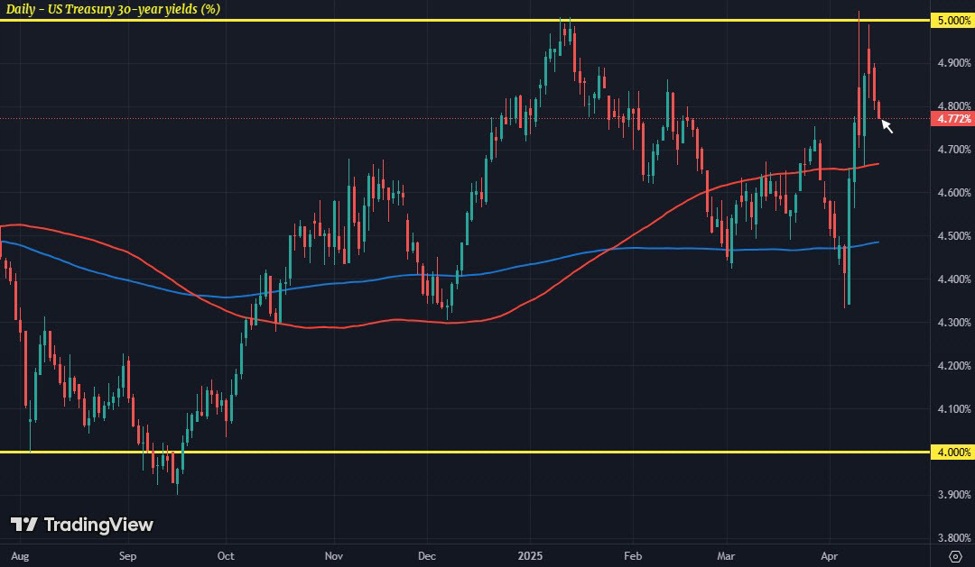
Task: Click the 'Feb' label on time axis
Action: coord(632,553)
